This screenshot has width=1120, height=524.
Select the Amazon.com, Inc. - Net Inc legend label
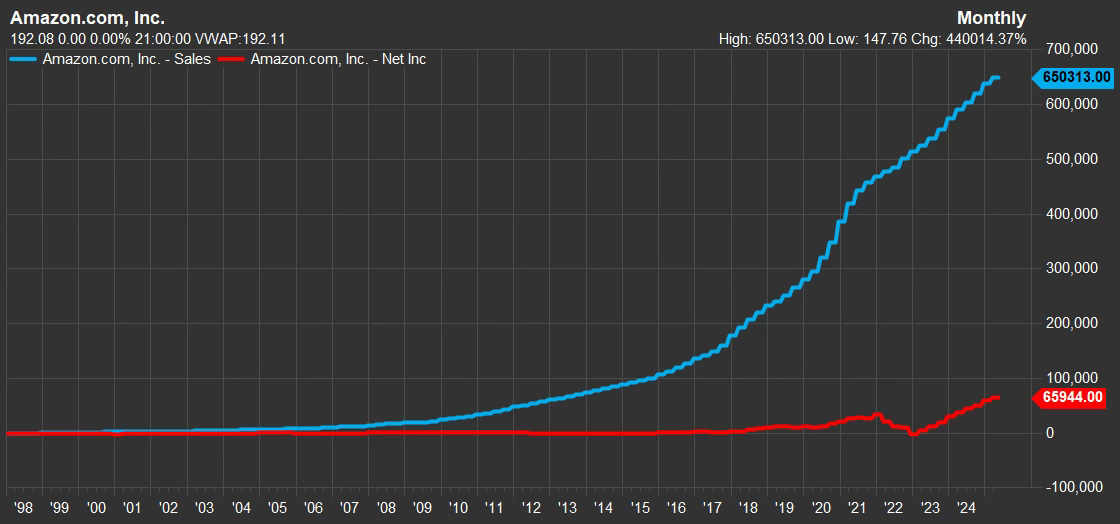[x=338, y=59]
